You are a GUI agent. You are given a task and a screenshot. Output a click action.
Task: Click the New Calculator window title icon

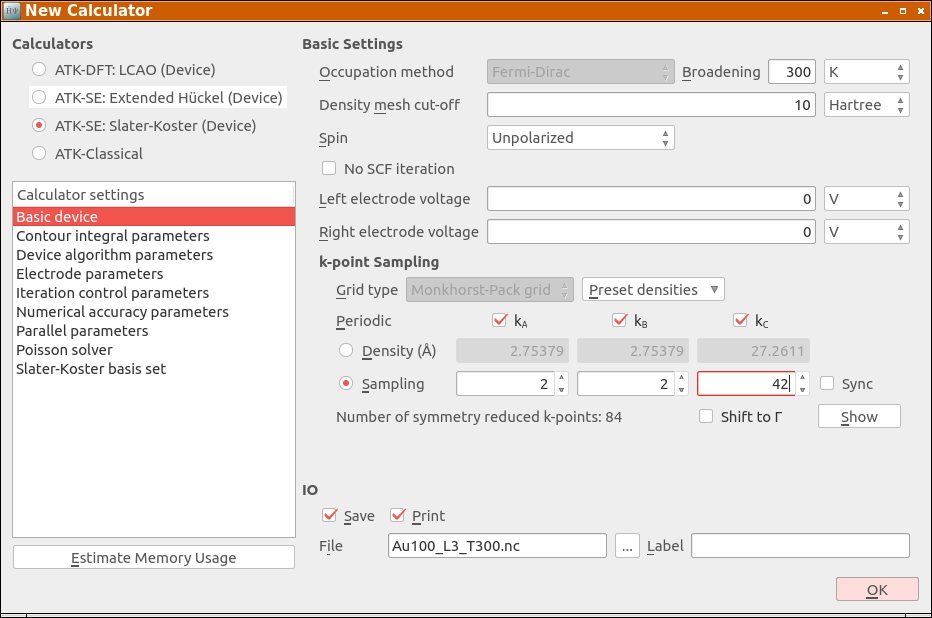[12, 11]
